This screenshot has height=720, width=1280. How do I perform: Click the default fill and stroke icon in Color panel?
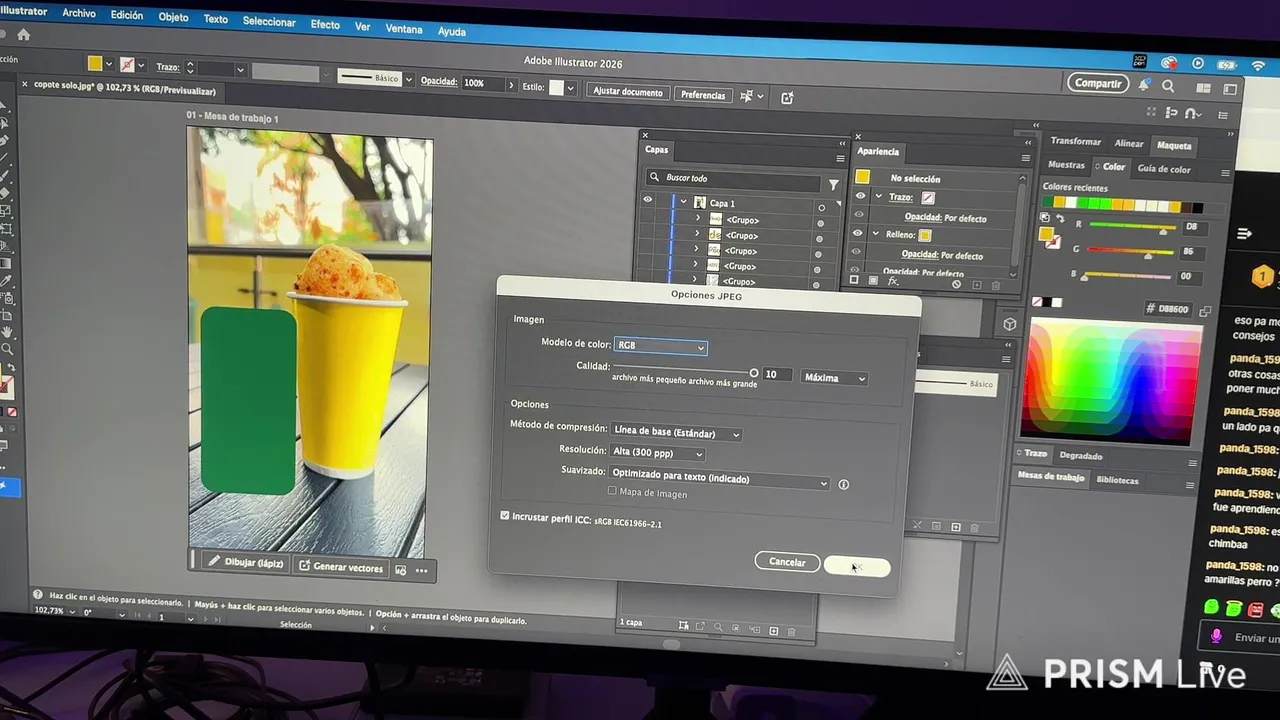click(1046, 217)
